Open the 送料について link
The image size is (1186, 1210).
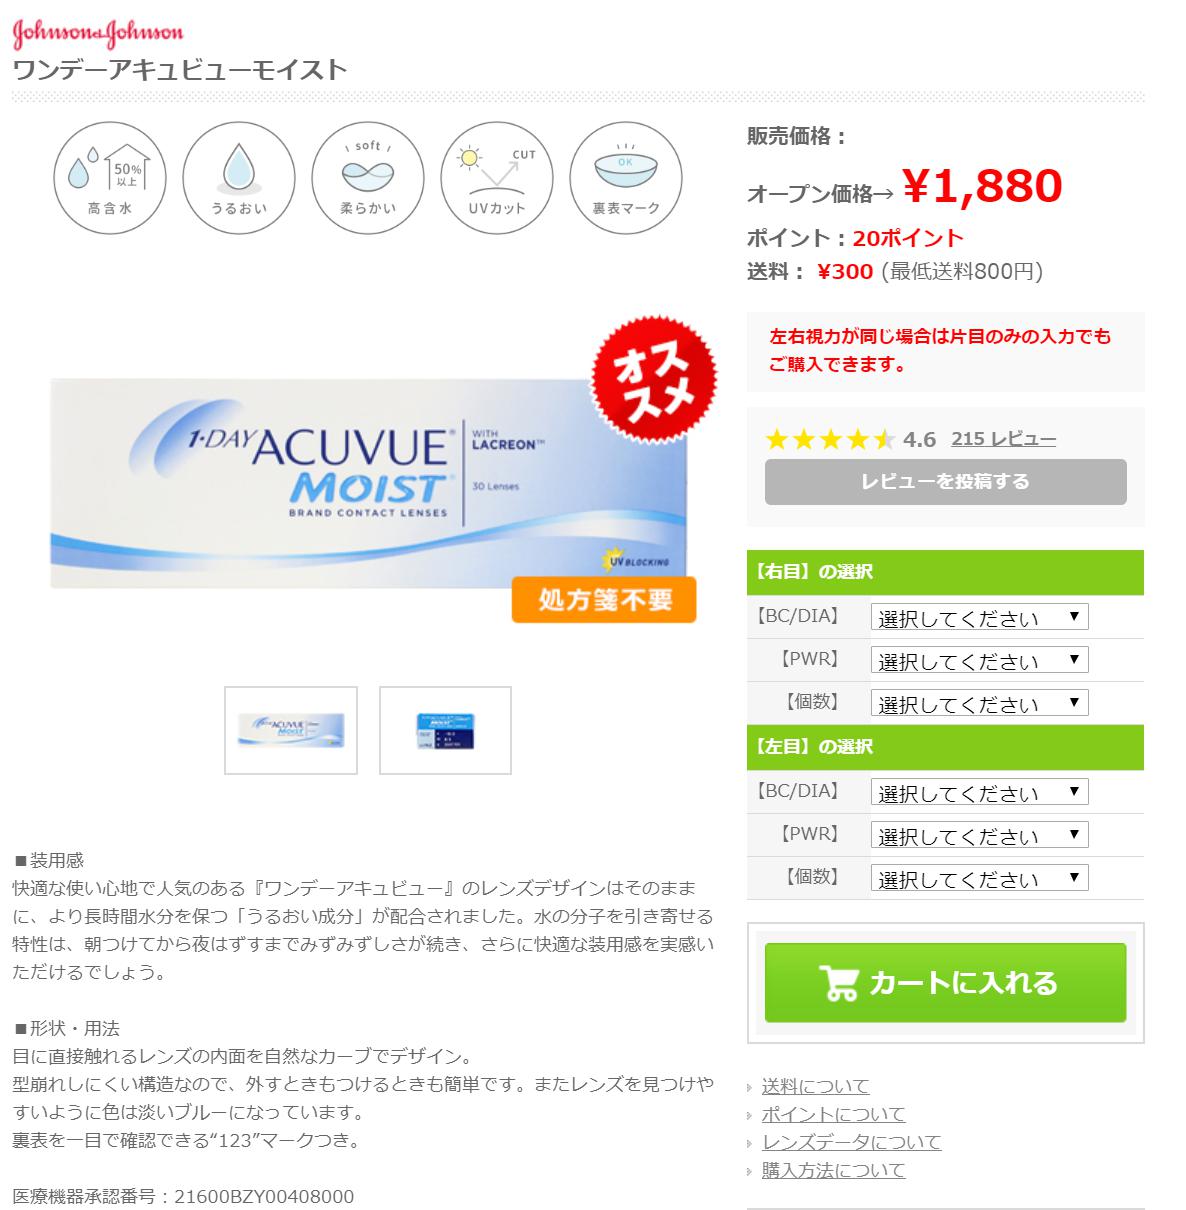[x=815, y=1086]
